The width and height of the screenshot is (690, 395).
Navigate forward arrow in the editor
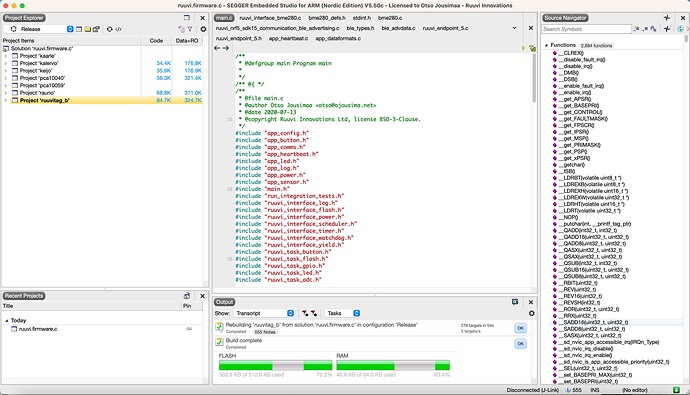tap(226, 48)
